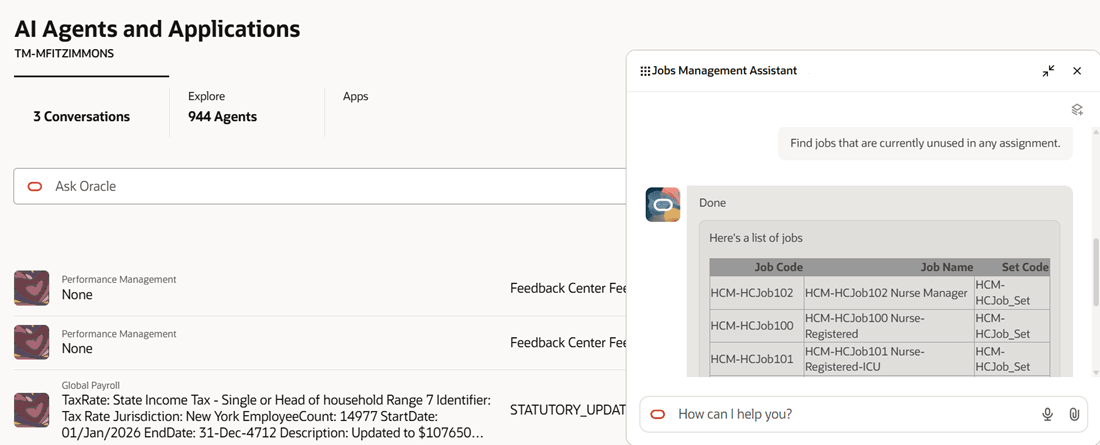Click the second Performance Management row thumbnail
The width and height of the screenshot is (1100, 445).
[x=32, y=342]
